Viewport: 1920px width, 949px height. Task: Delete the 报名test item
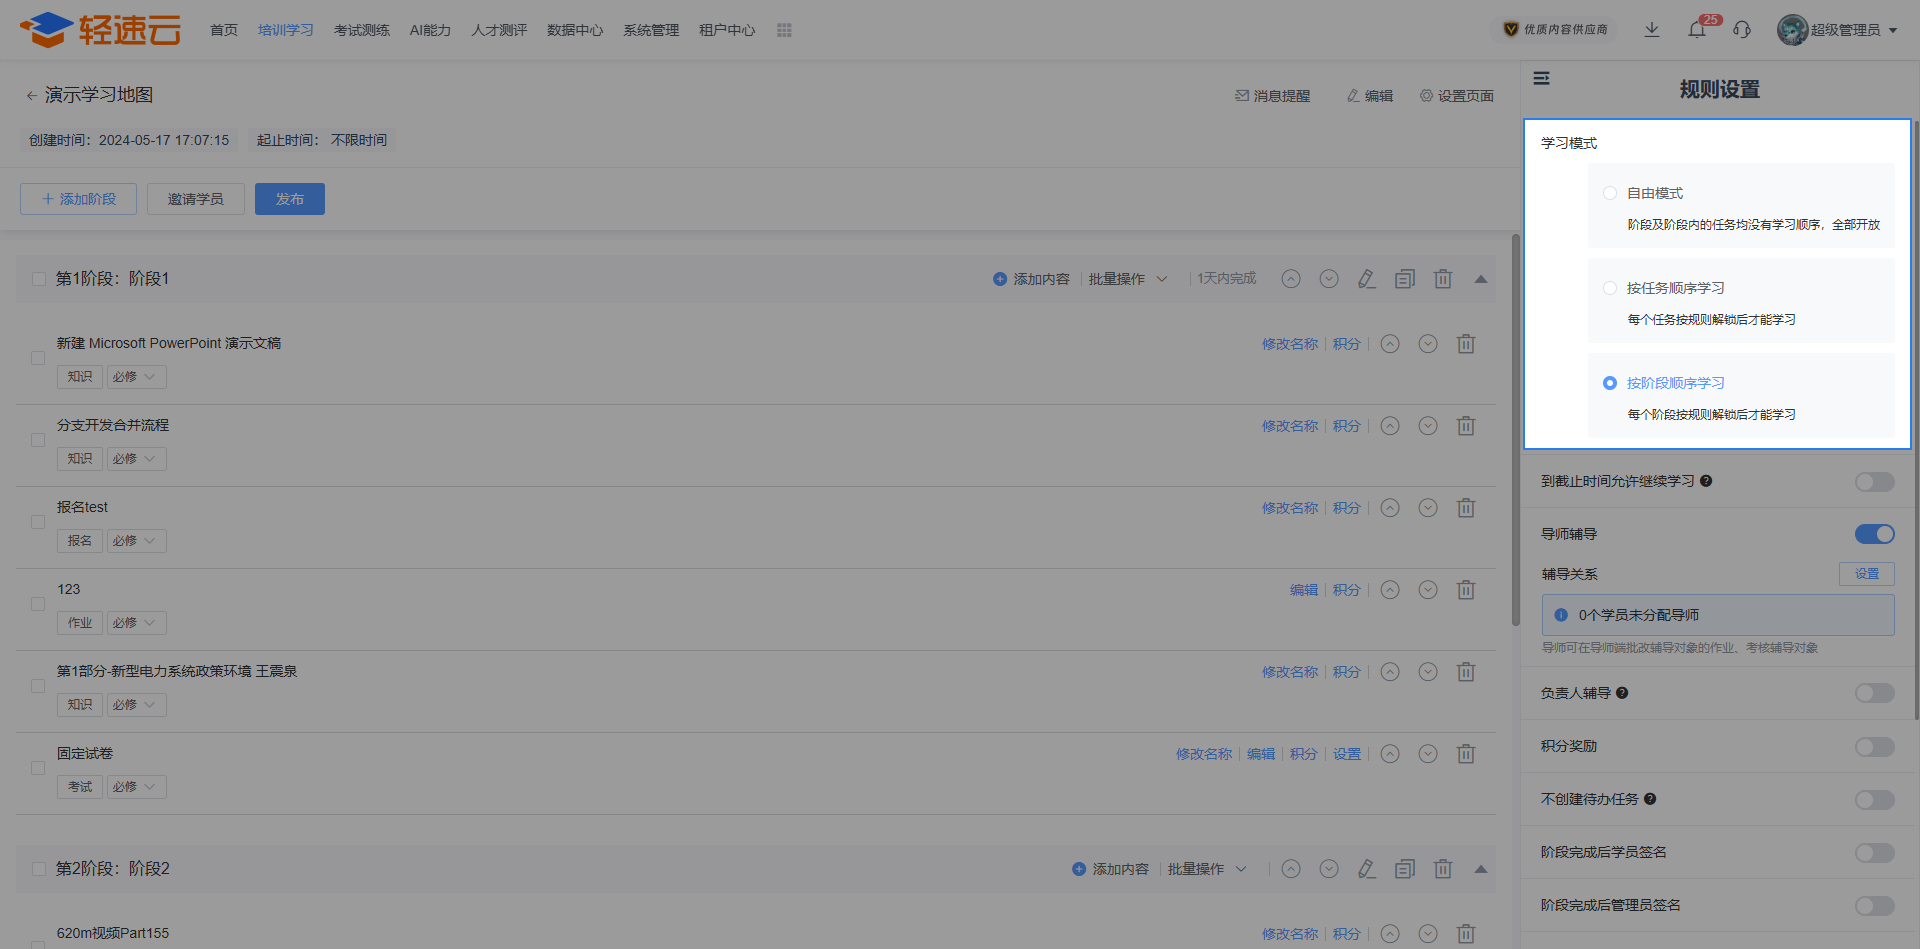[1466, 508]
